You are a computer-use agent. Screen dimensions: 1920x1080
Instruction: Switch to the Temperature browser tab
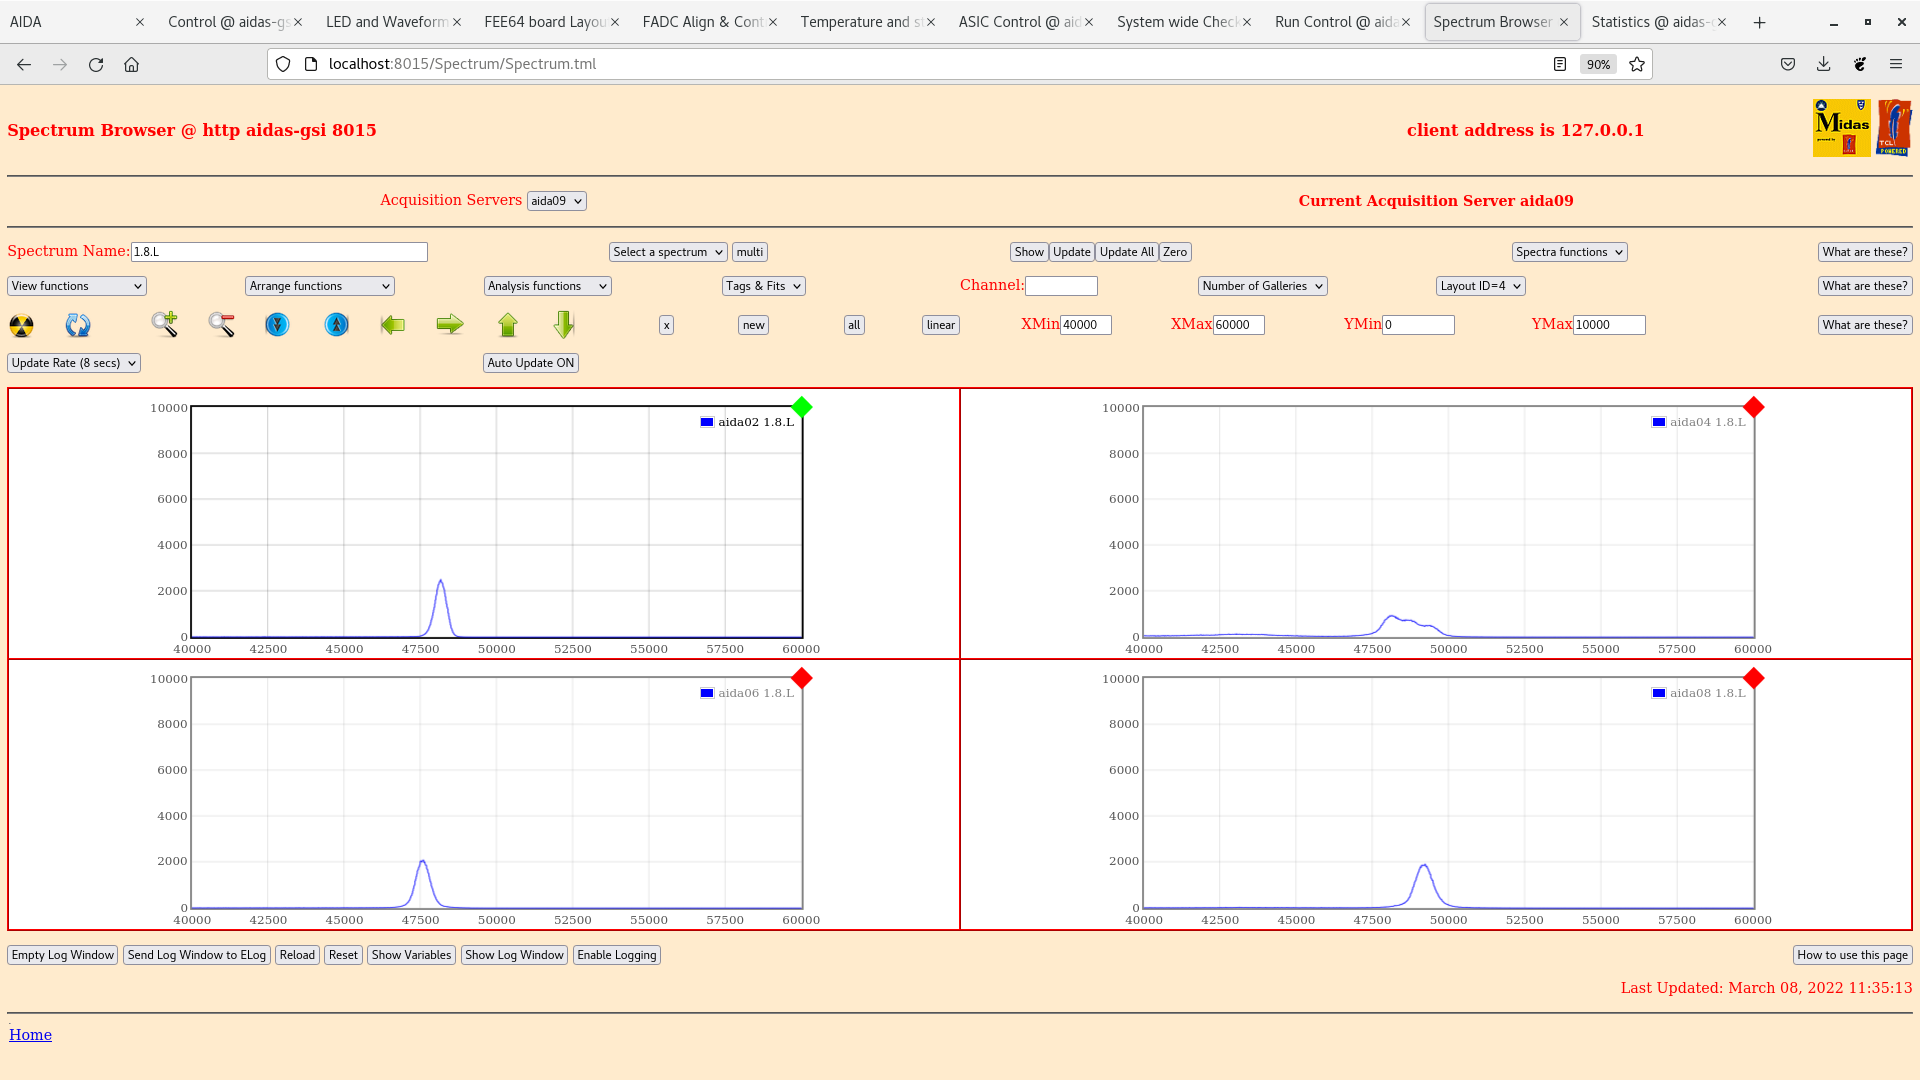[x=860, y=22]
